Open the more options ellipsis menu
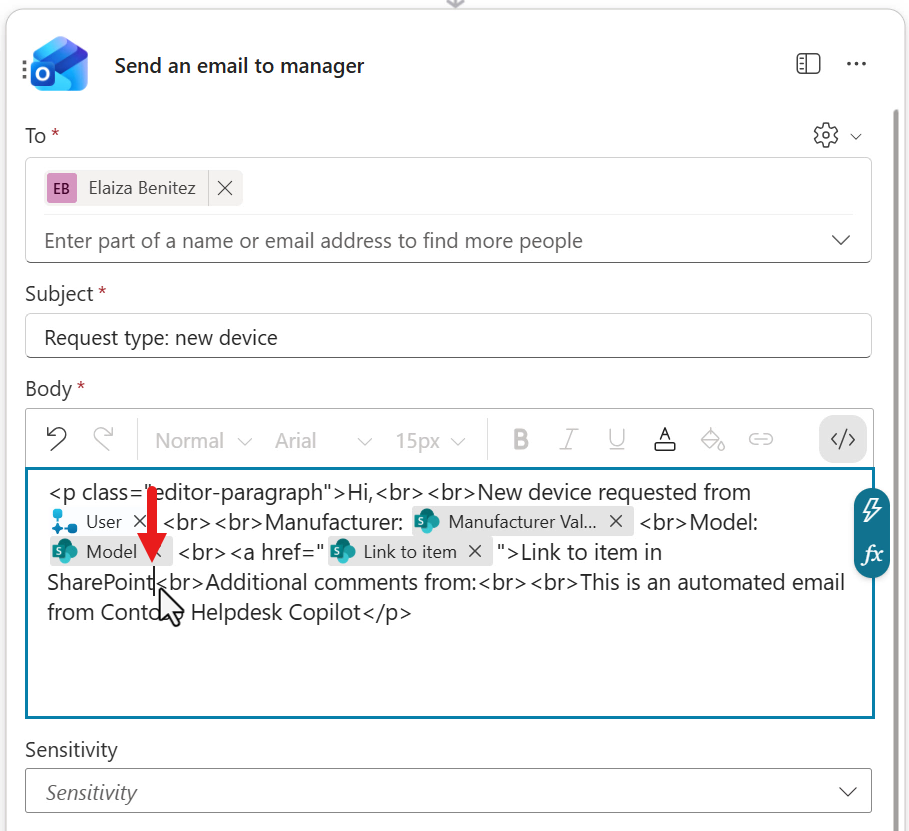 [x=856, y=65]
